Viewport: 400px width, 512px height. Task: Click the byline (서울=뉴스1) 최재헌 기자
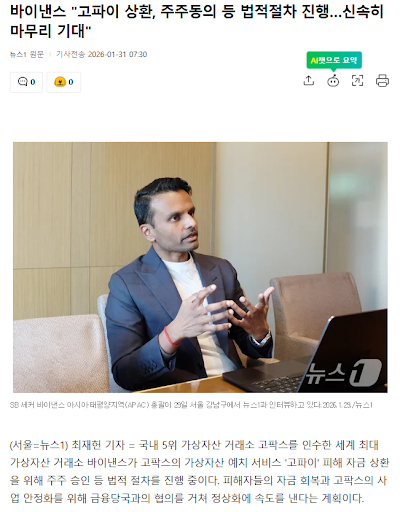[x=67, y=445]
